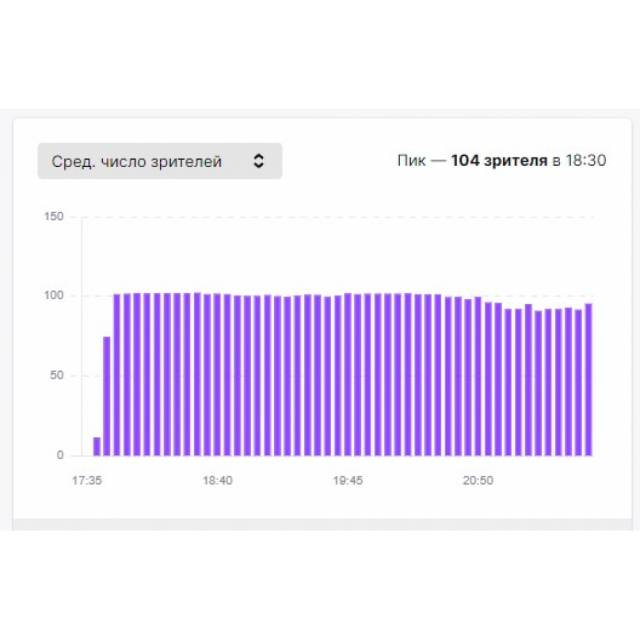The width and height of the screenshot is (640, 640).
Task: Click the second bar reaching about 75
Action: coord(107,396)
